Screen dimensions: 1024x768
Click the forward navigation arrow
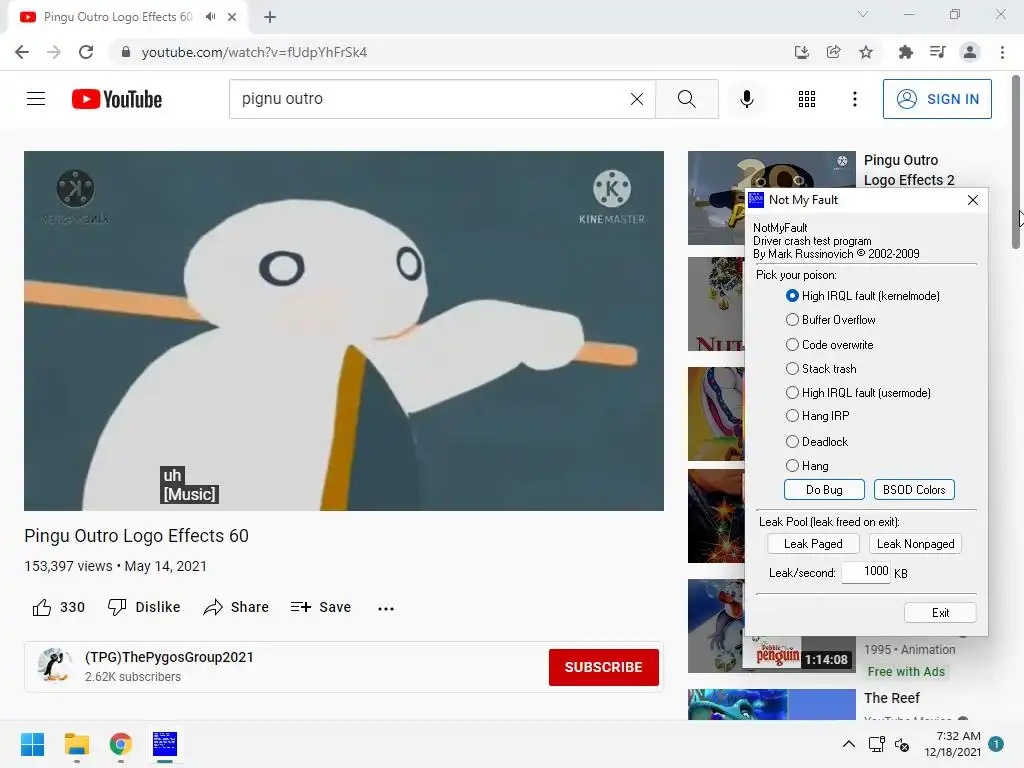tap(54, 52)
